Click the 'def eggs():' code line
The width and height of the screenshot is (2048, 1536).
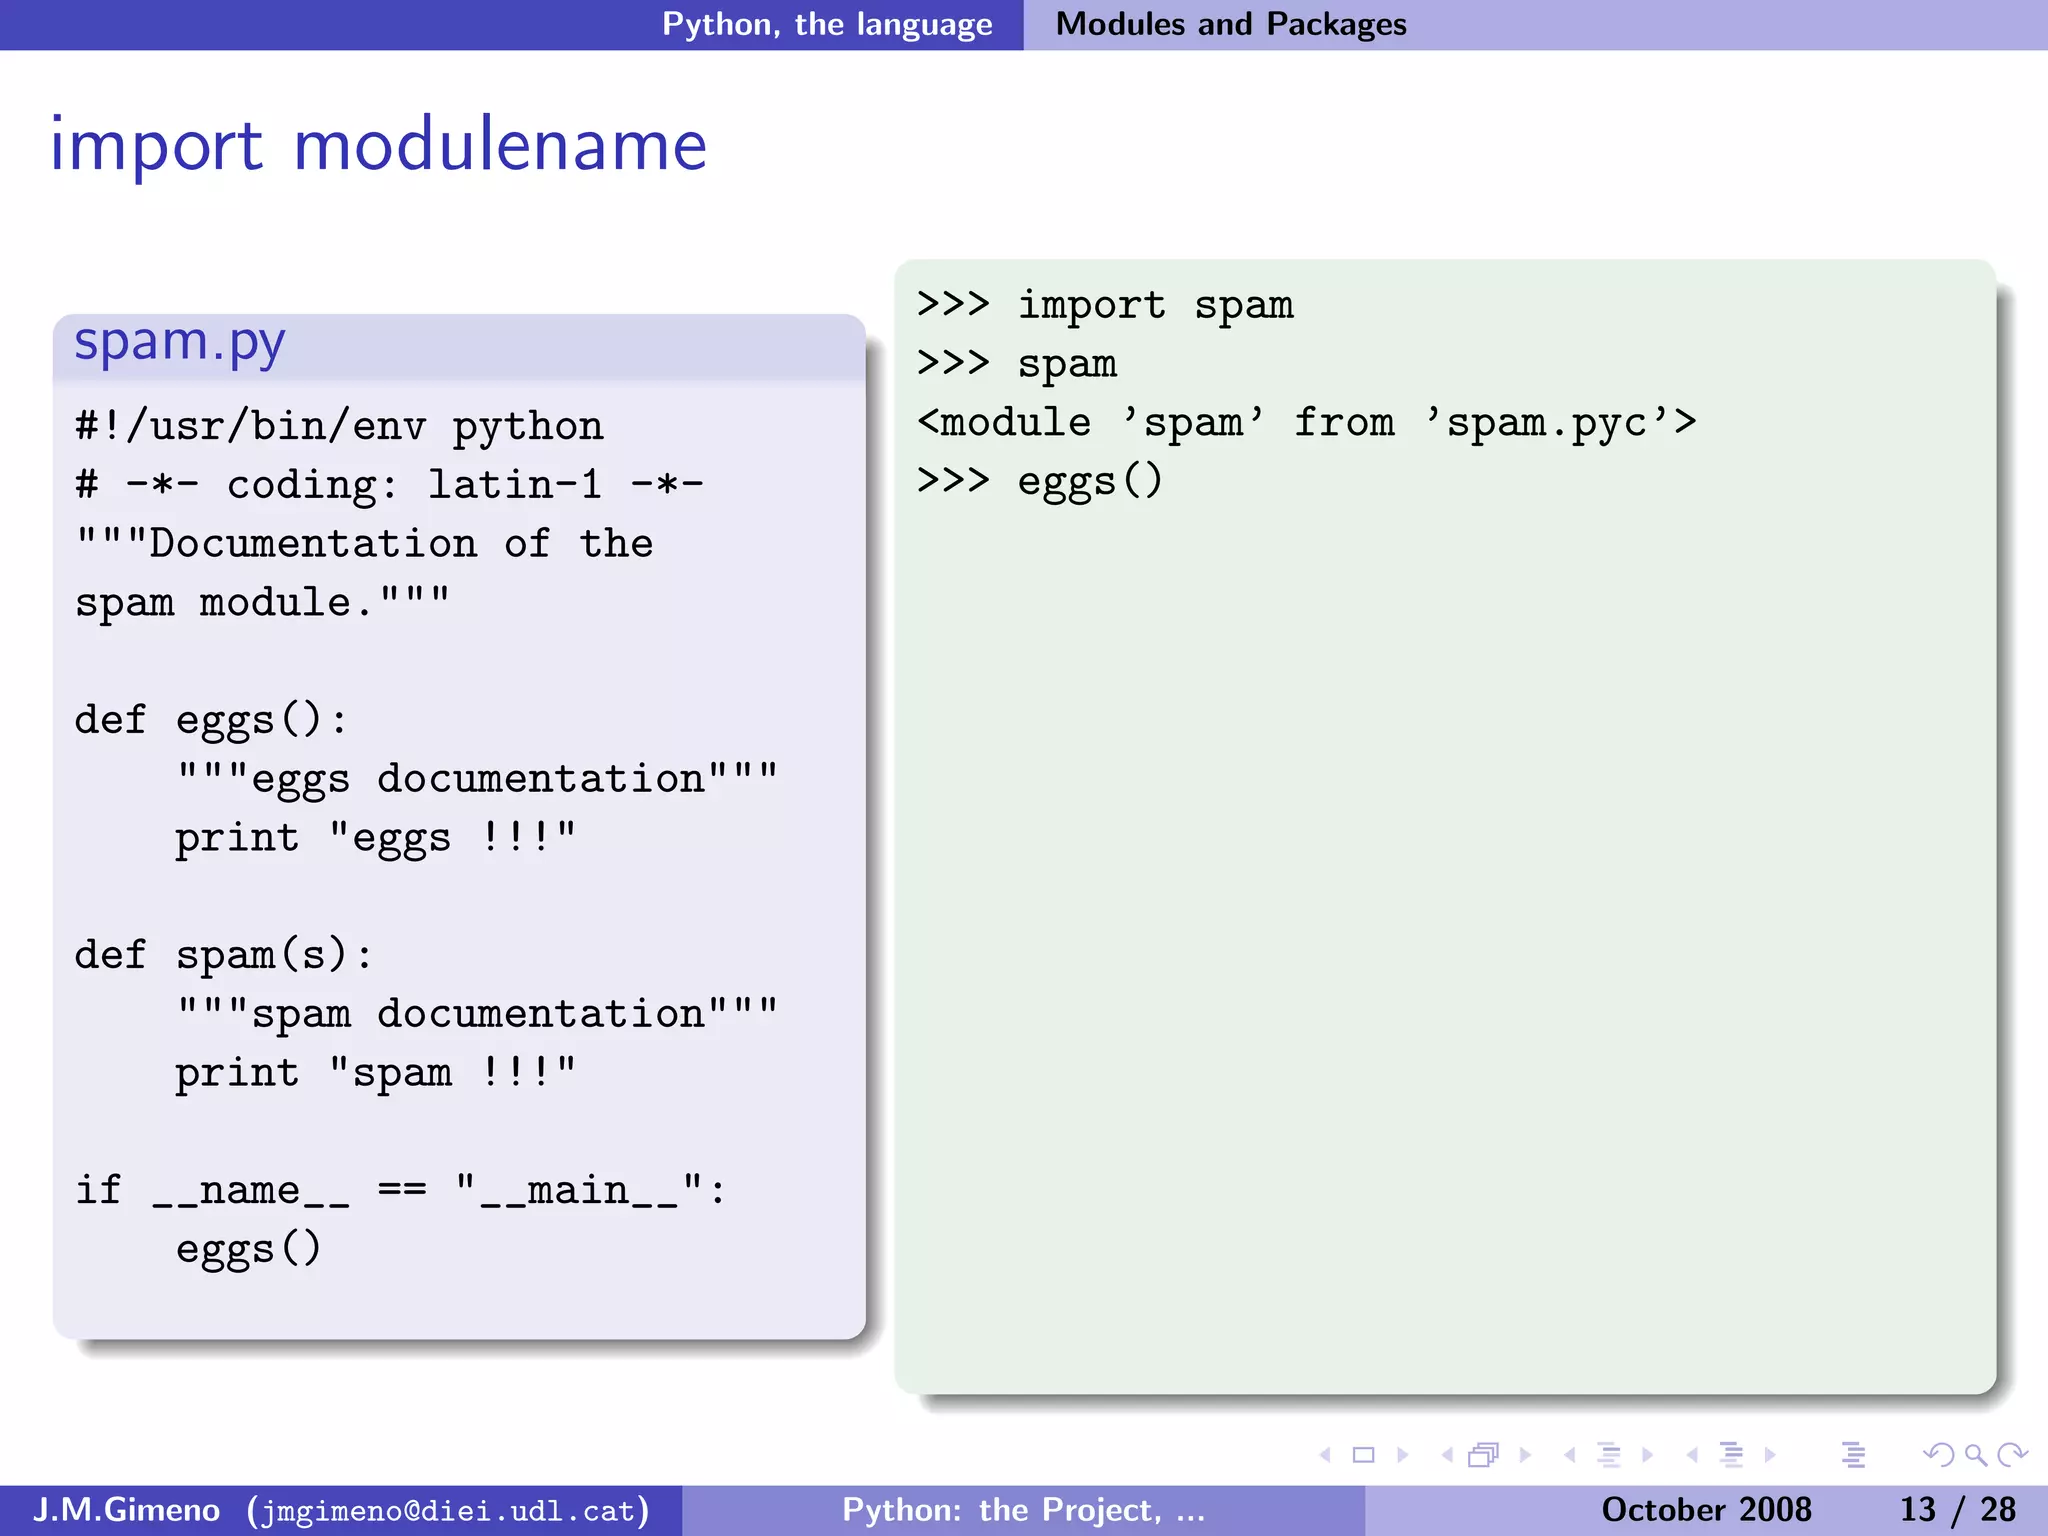pyautogui.click(x=212, y=721)
